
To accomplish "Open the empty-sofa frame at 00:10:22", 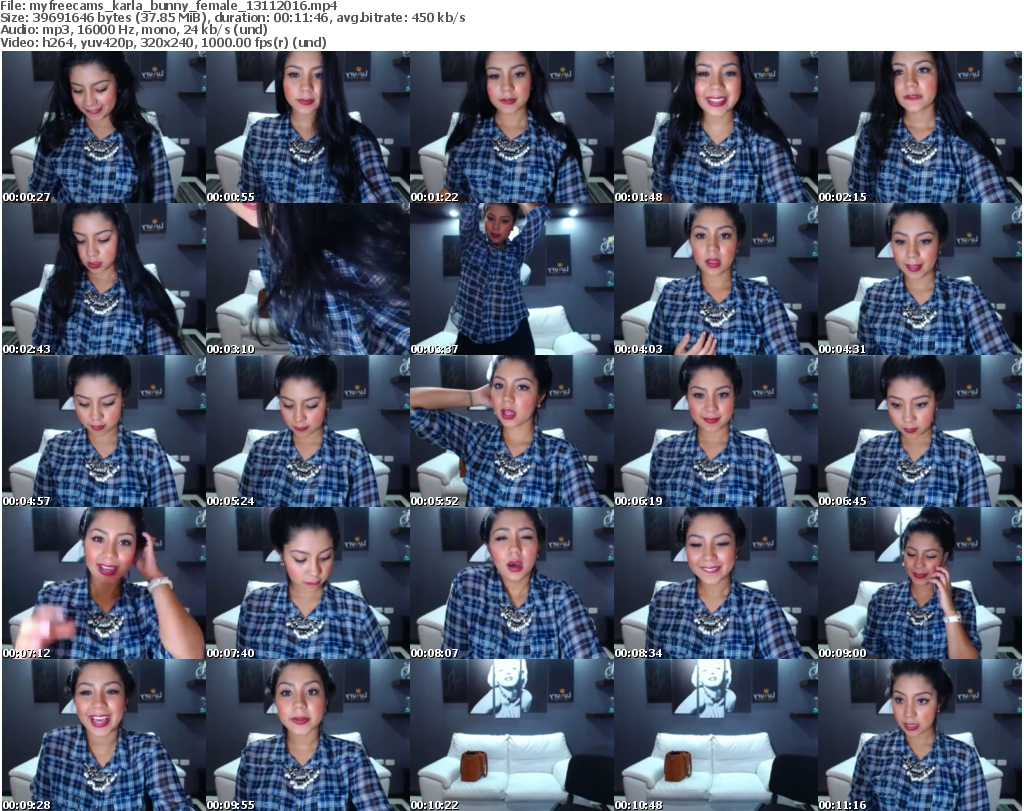I will [511, 735].
